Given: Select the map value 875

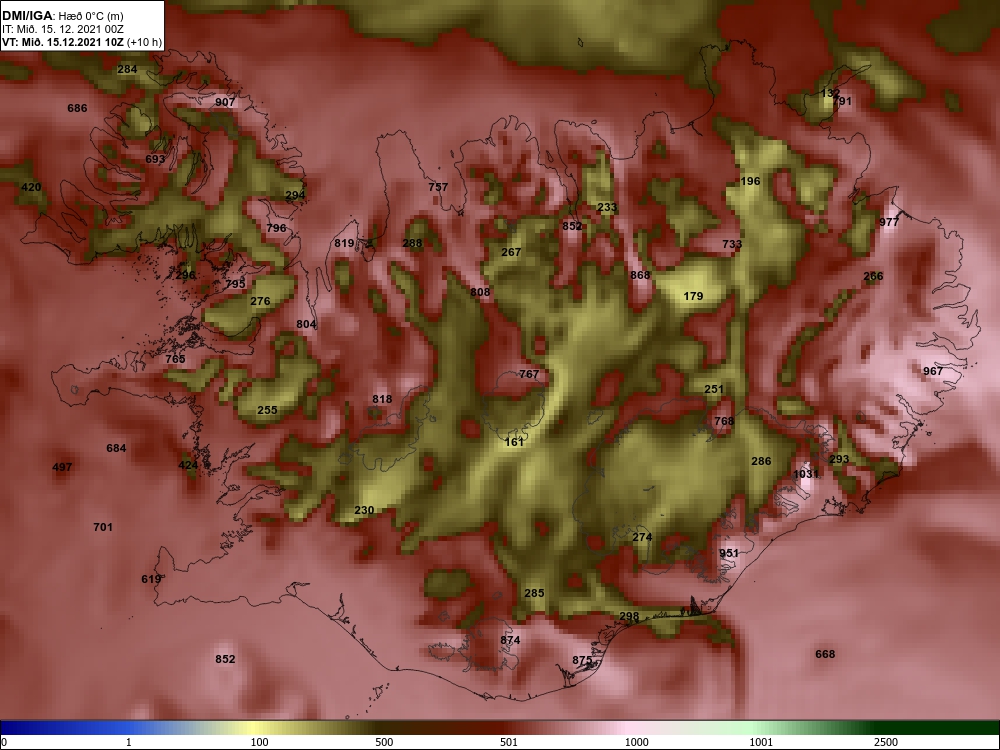Looking at the screenshot, I should coord(582,660).
